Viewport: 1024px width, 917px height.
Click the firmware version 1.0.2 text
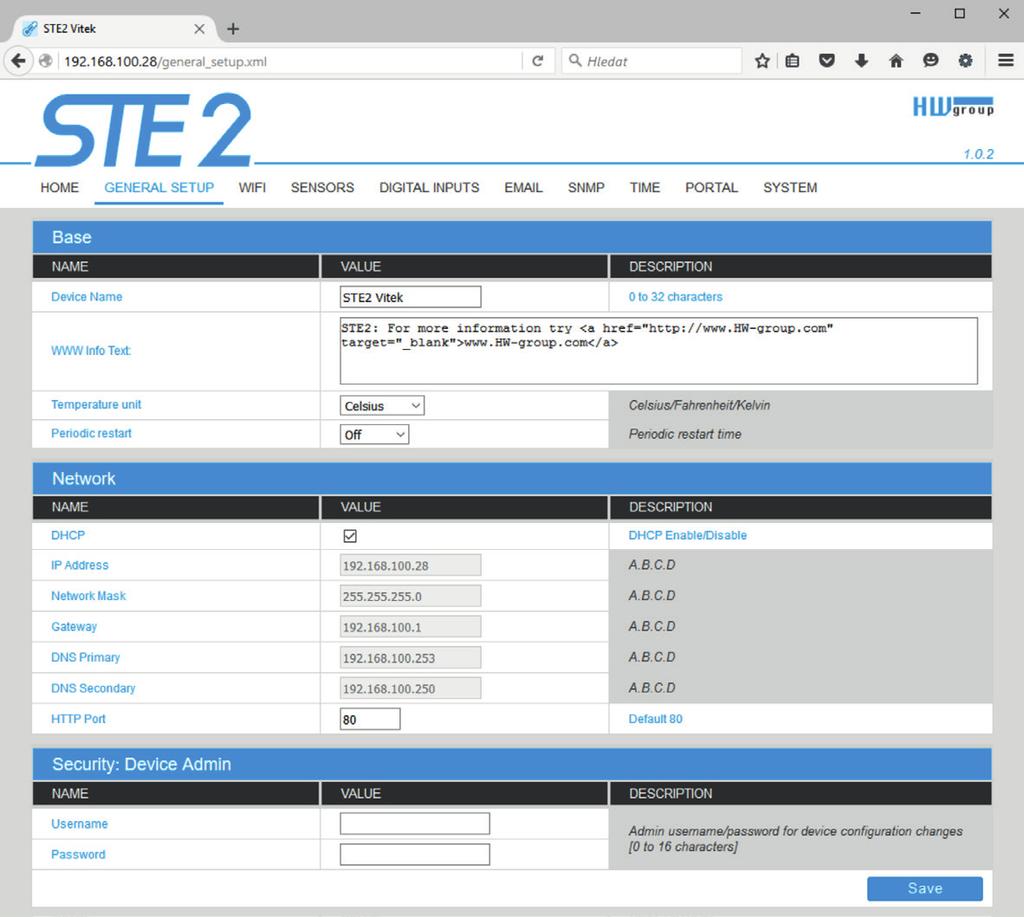978,154
